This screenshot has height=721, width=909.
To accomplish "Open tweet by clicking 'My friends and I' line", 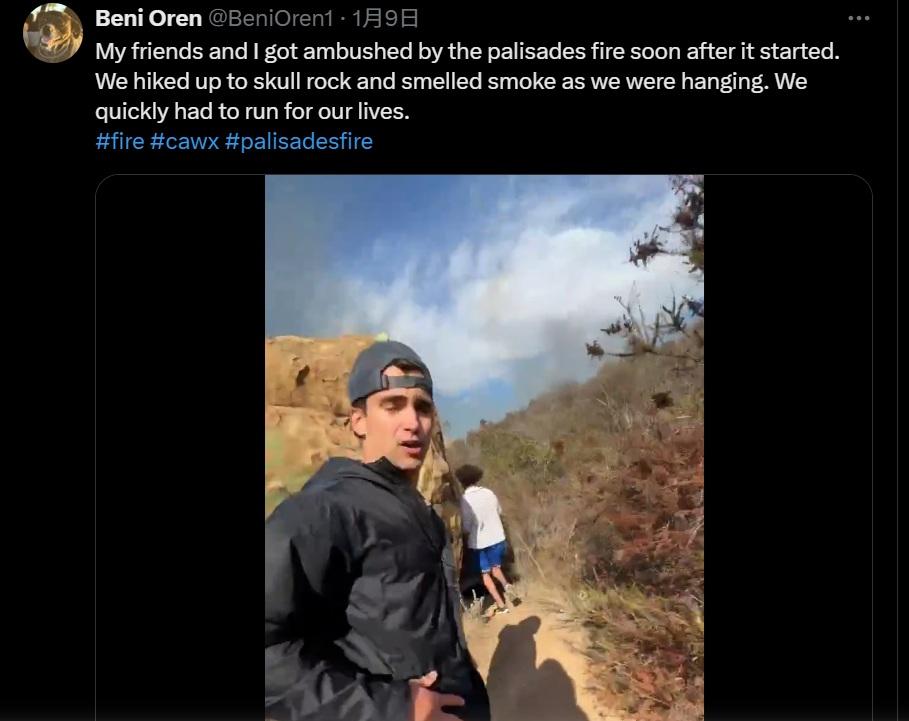I will click(x=467, y=51).
